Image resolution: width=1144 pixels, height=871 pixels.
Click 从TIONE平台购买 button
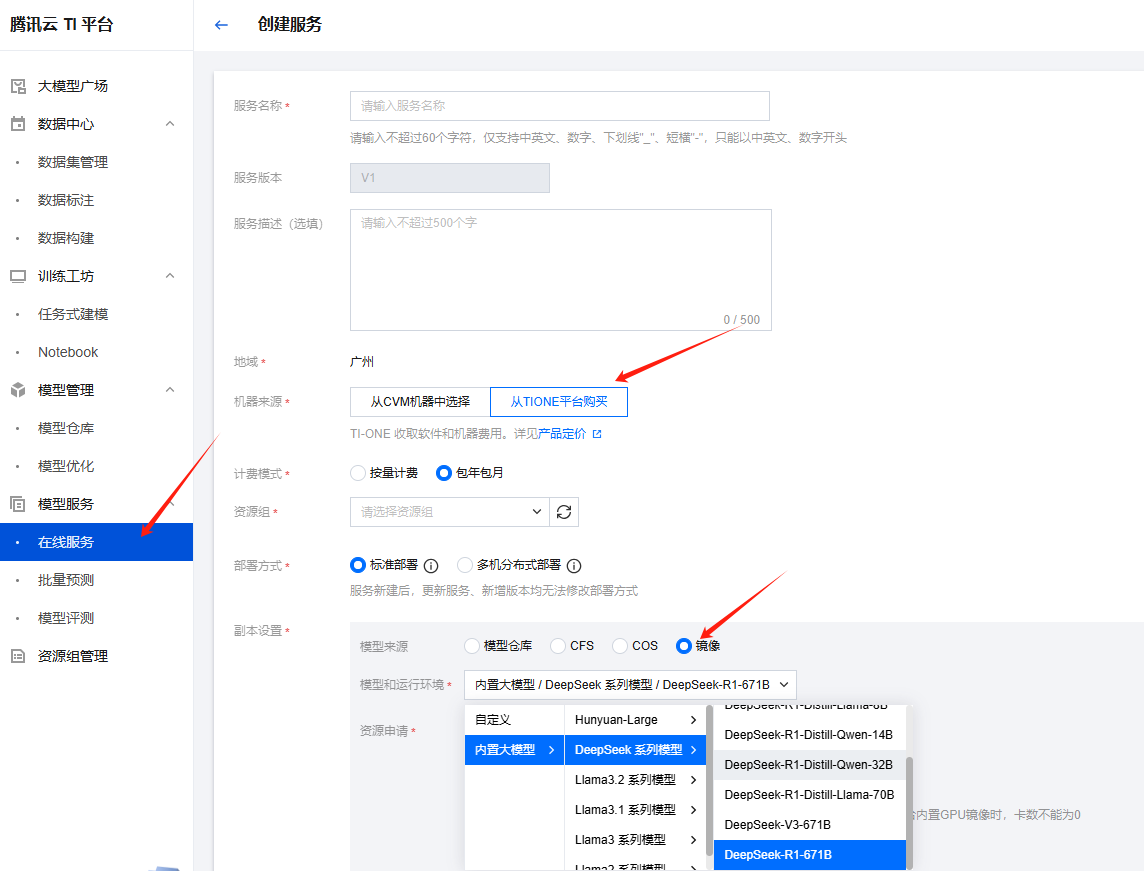(559, 402)
